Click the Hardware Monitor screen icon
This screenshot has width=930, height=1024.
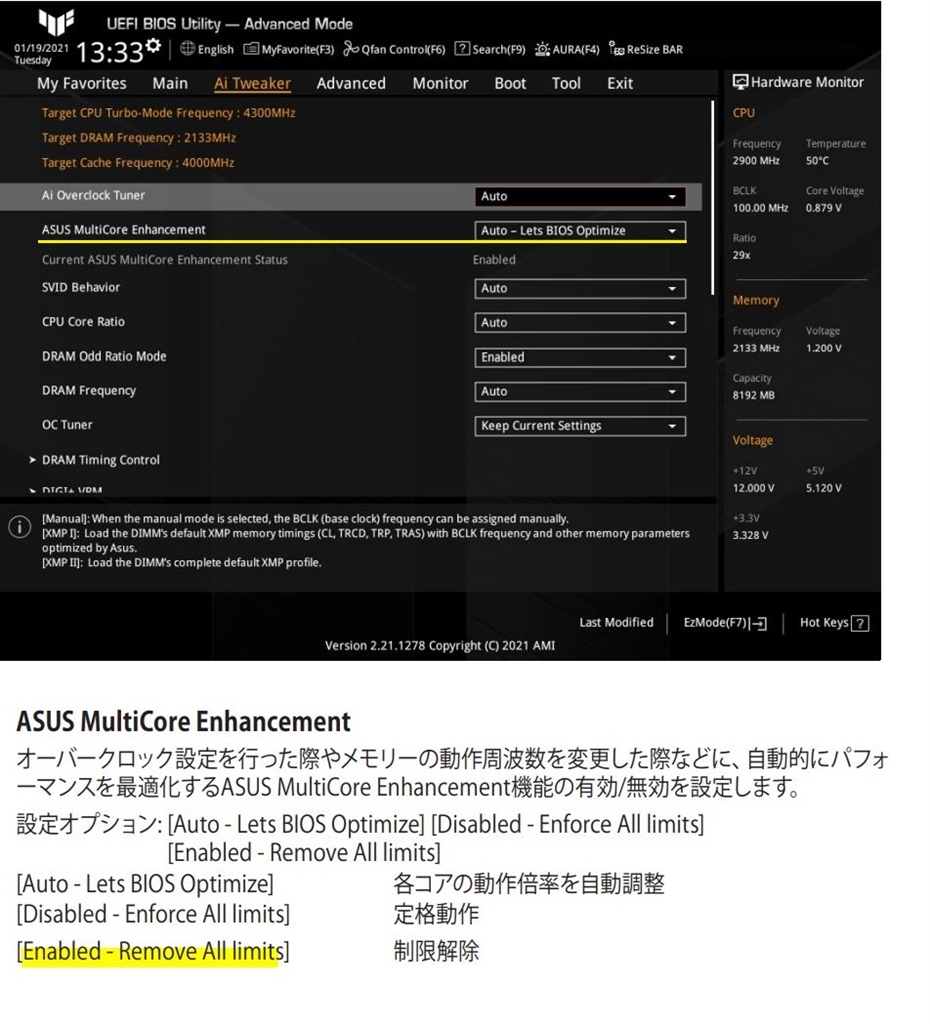(x=740, y=82)
